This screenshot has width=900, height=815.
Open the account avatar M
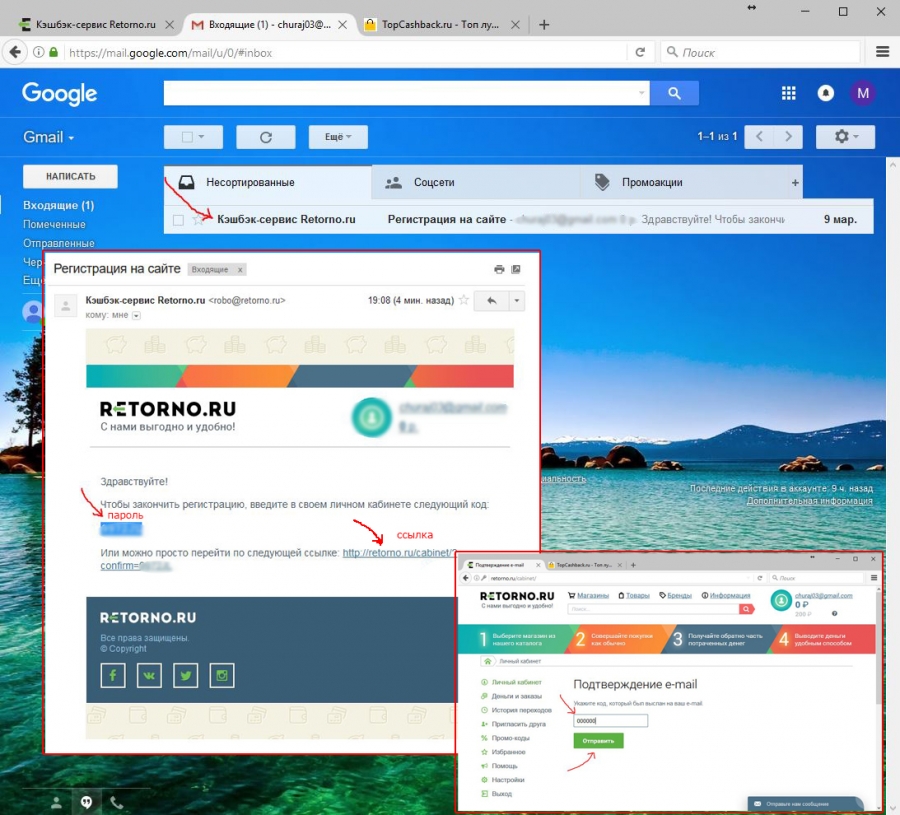863,93
